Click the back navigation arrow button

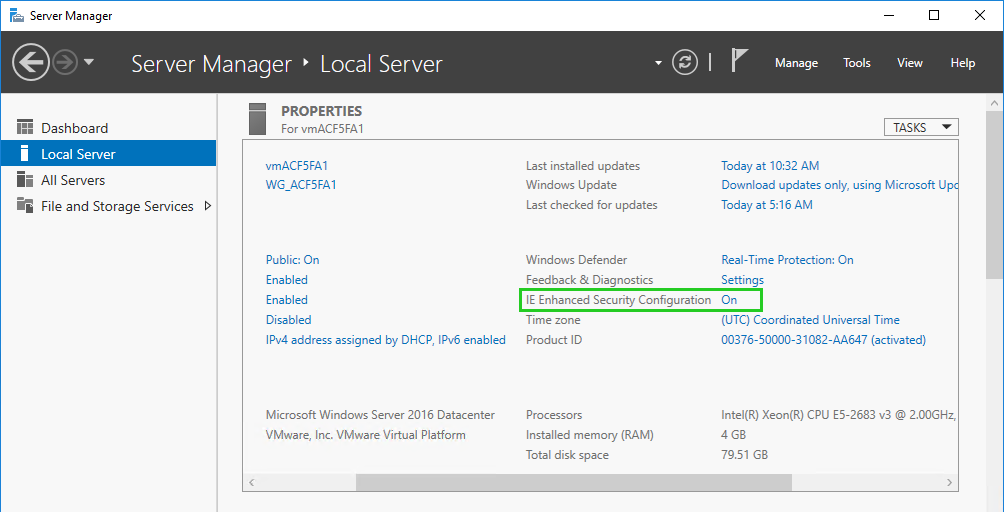31,63
